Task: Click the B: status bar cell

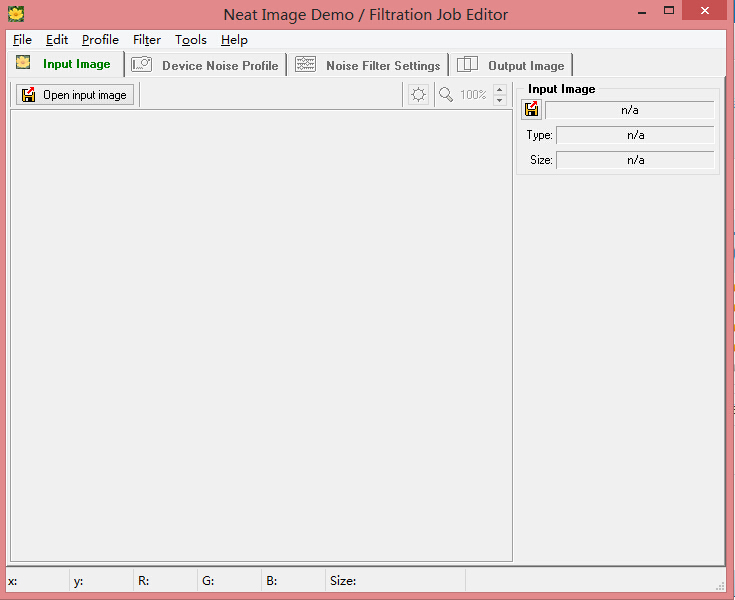Action: [293, 581]
